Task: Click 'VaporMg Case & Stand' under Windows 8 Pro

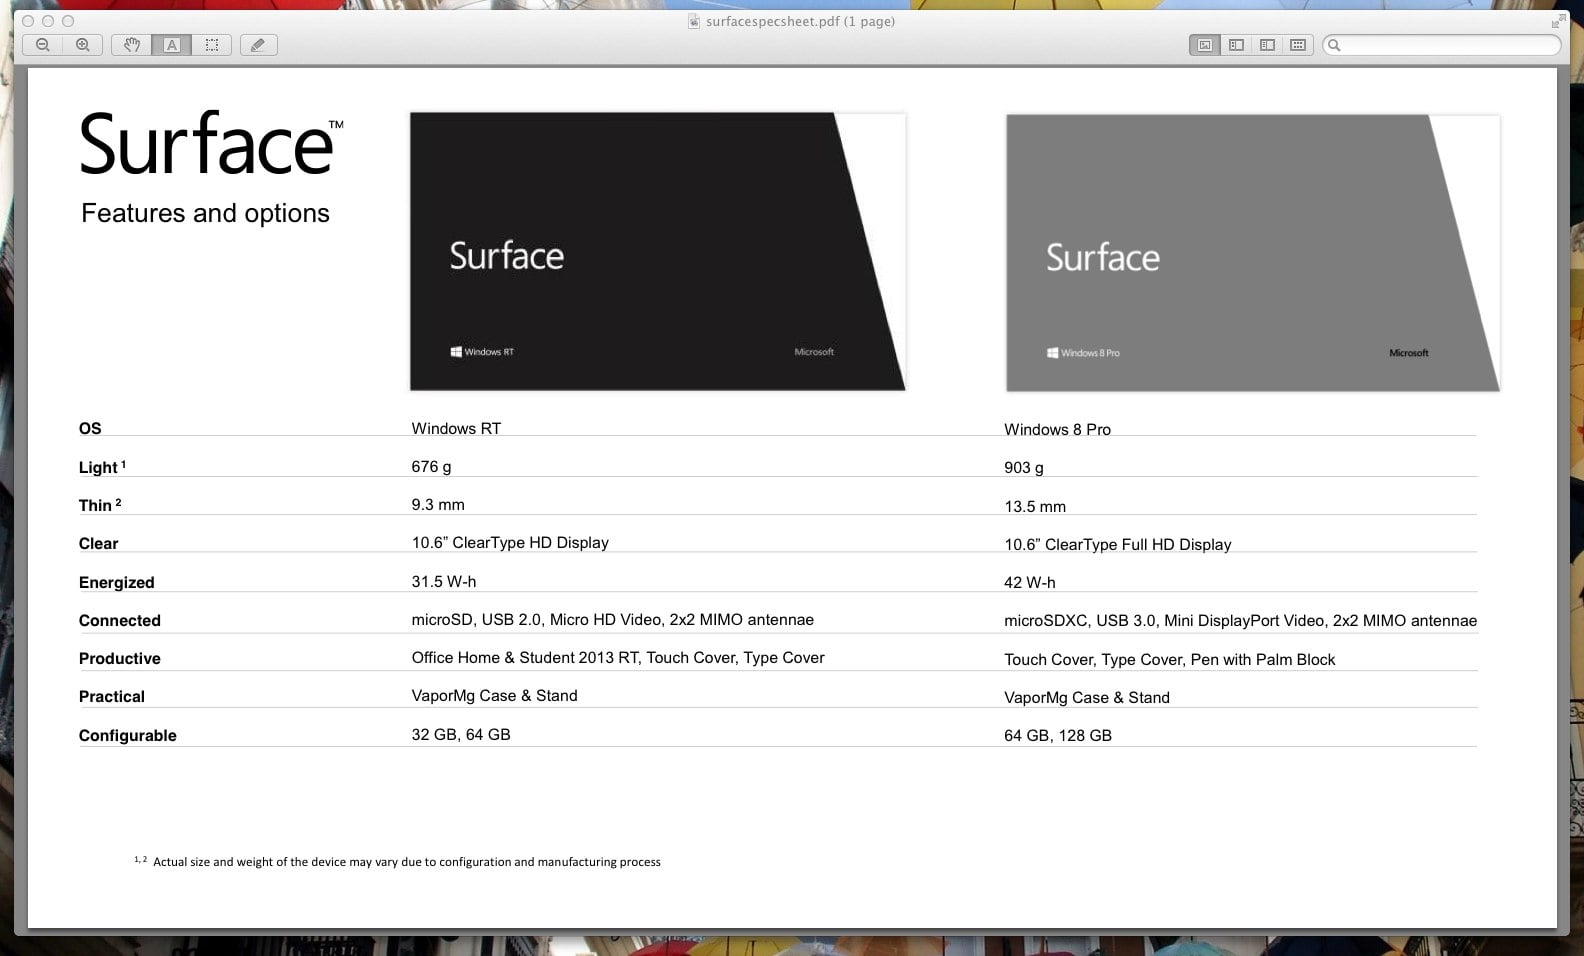Action: point(1087,697)
